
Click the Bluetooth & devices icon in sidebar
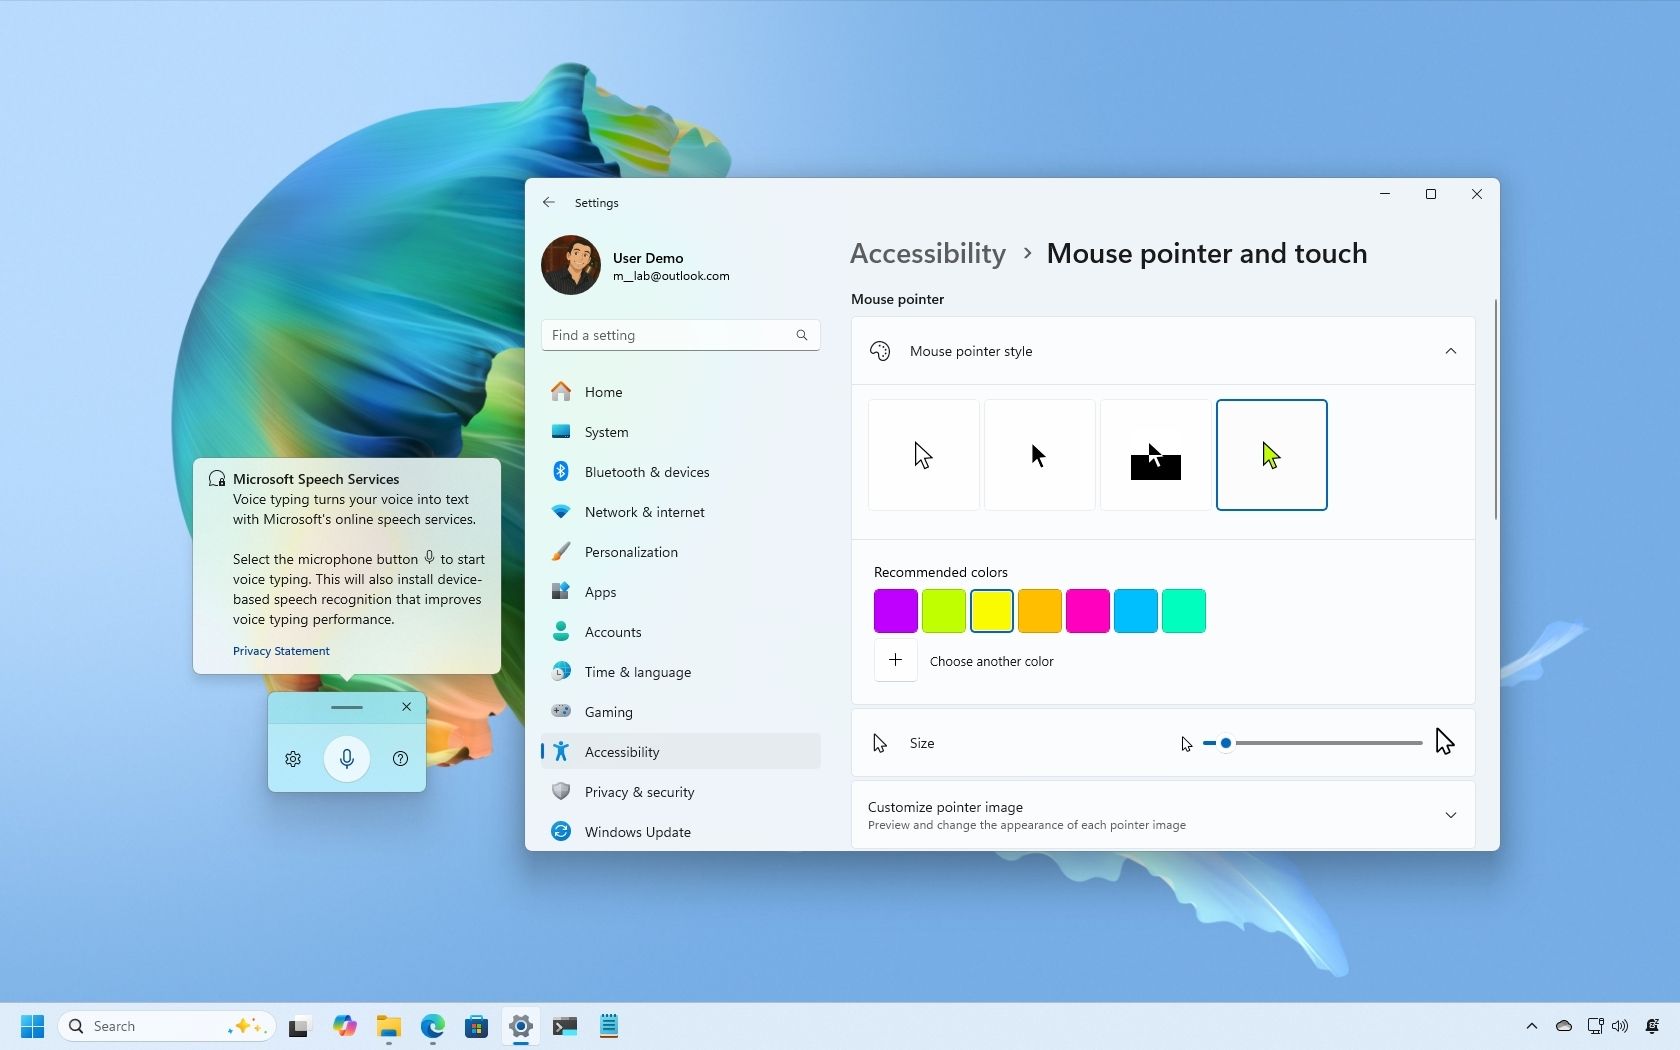tap(562, 471)
